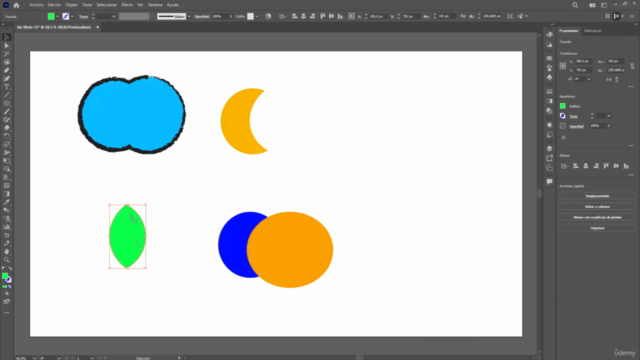
Task: Open the Recolor Artwork wheel icon
Action: [268, 16]
